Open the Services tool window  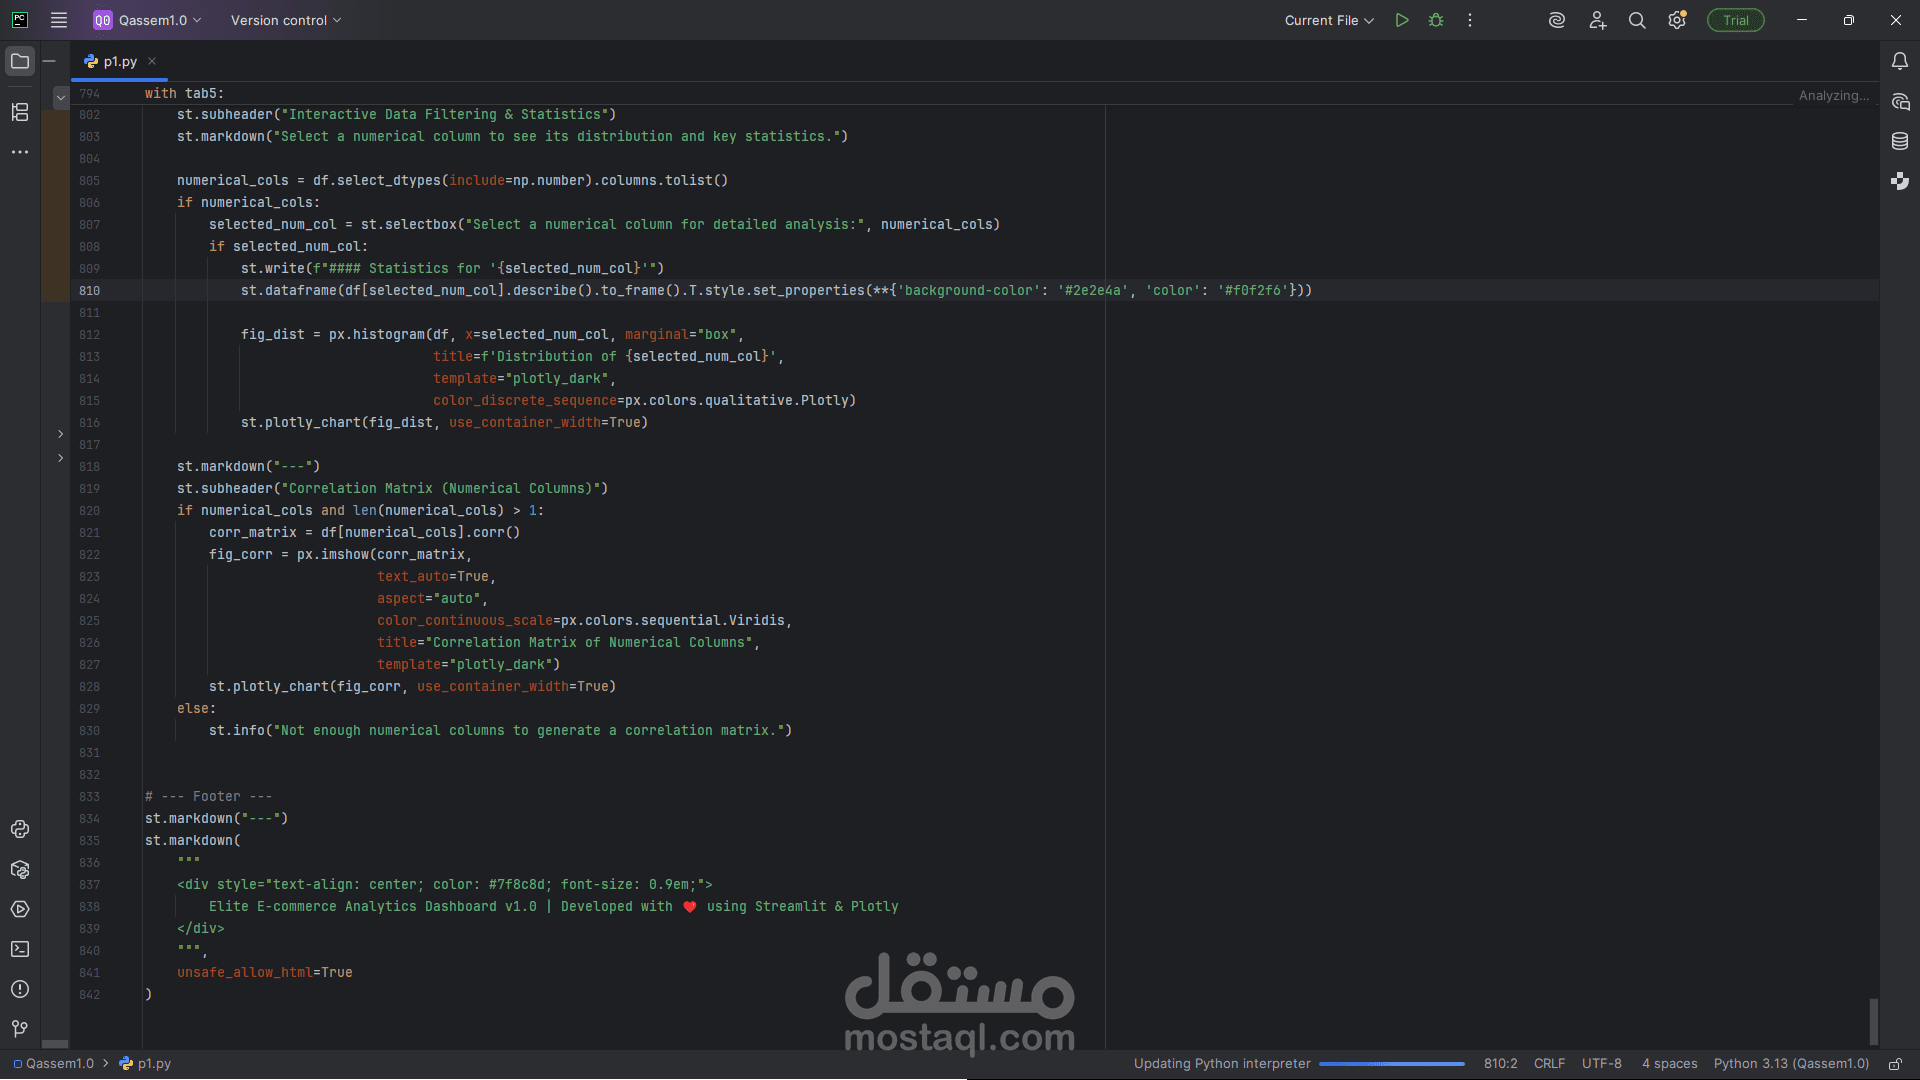tap(20, 909)
